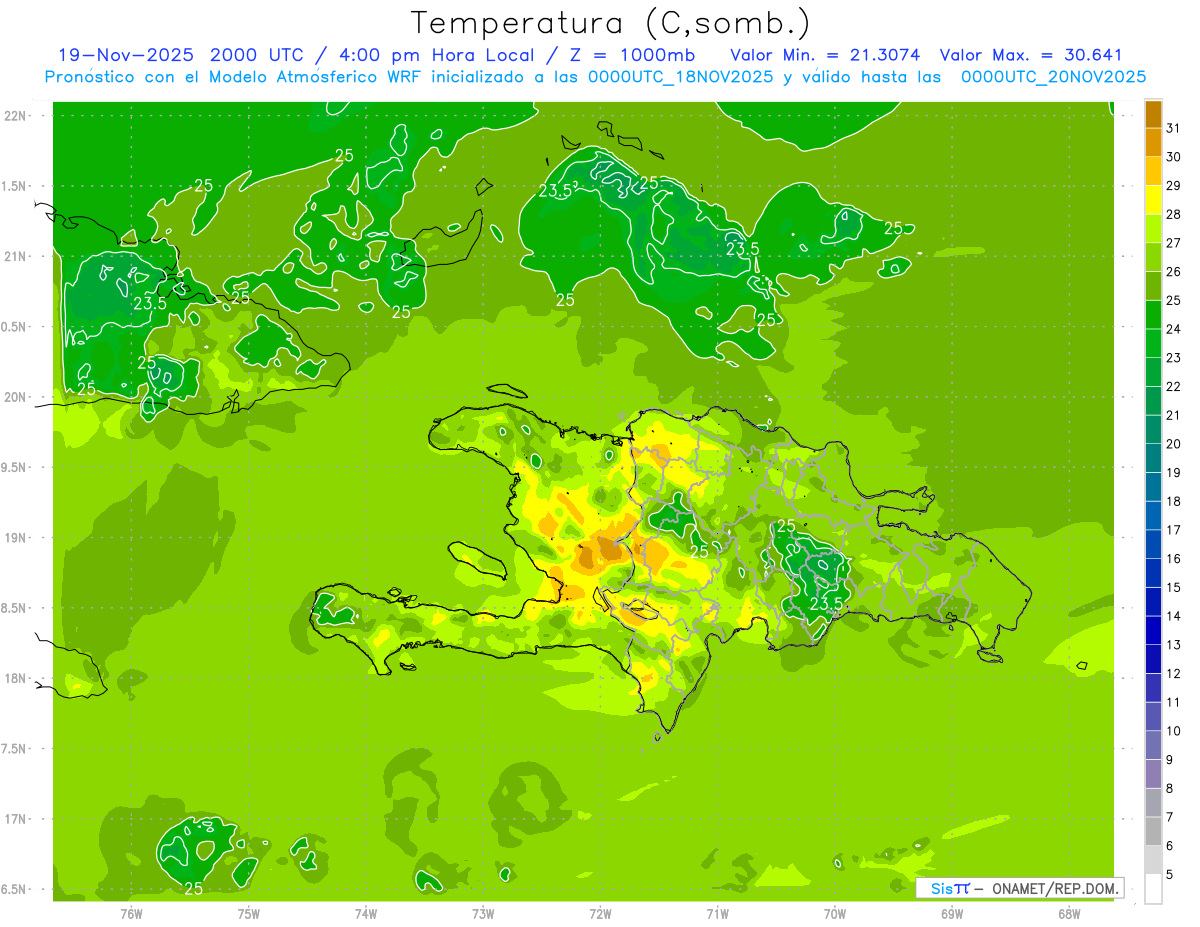Viewport: 1200px width, 927px height.
Task: Click the "Valor Max. = 30.641" text
Action: [1031, 55]
